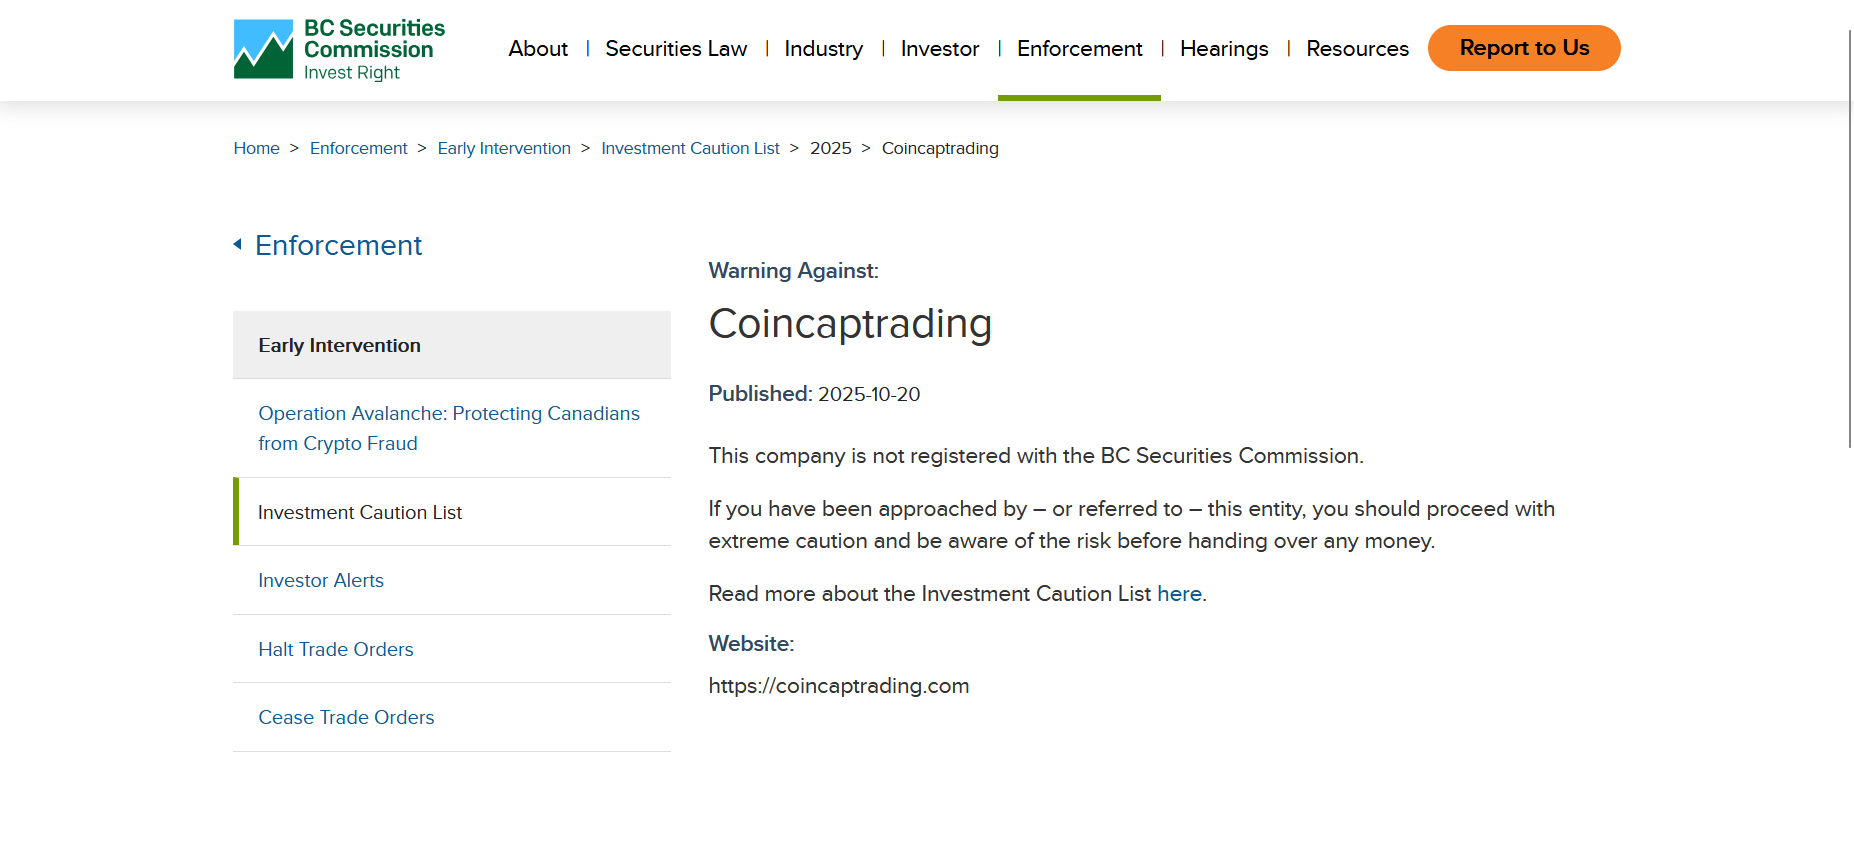
Task: Open Enforcement breadcrumb link
Action: coord(358,148)
